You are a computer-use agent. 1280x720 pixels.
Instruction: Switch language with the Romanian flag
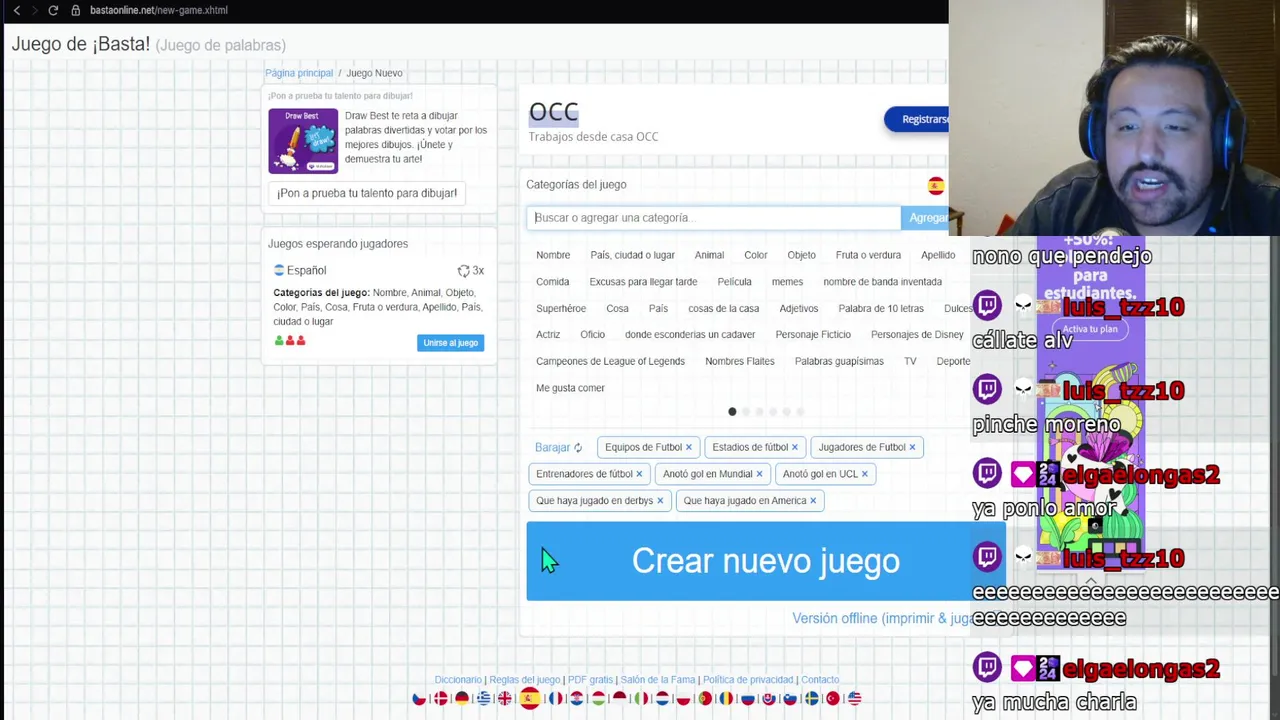[726, 699]
